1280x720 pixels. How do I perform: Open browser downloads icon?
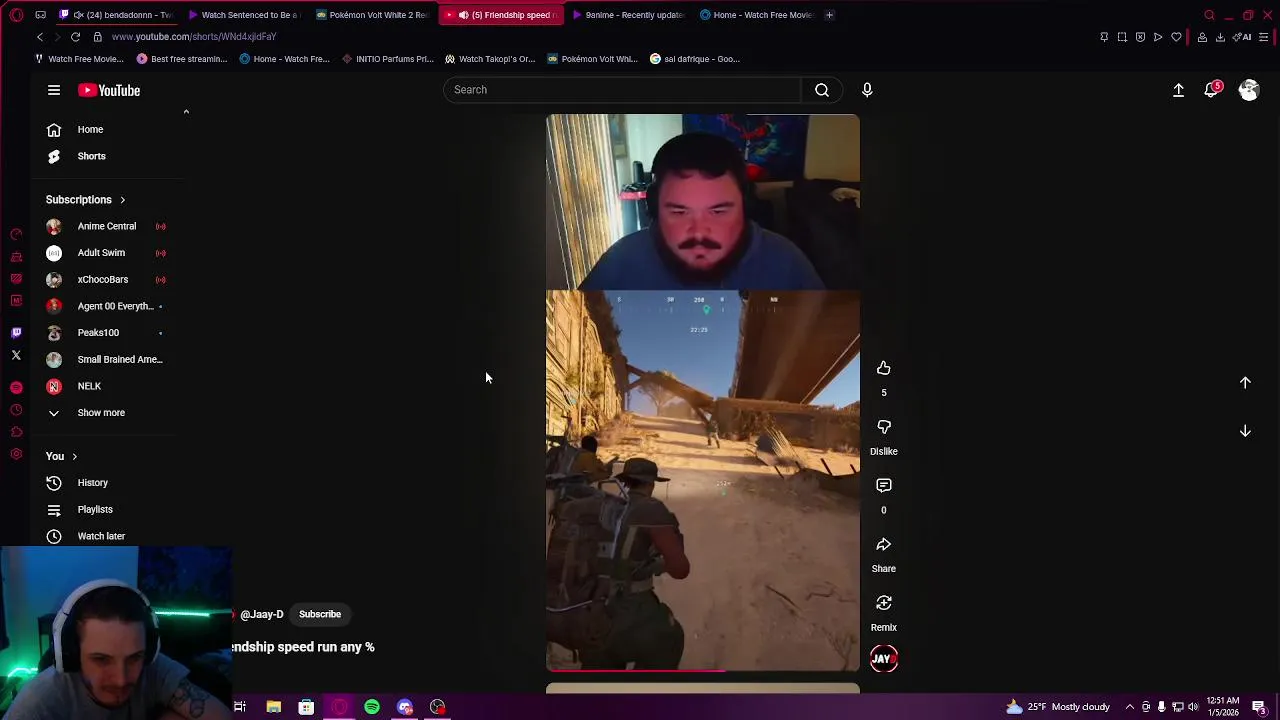[1220, 37]
